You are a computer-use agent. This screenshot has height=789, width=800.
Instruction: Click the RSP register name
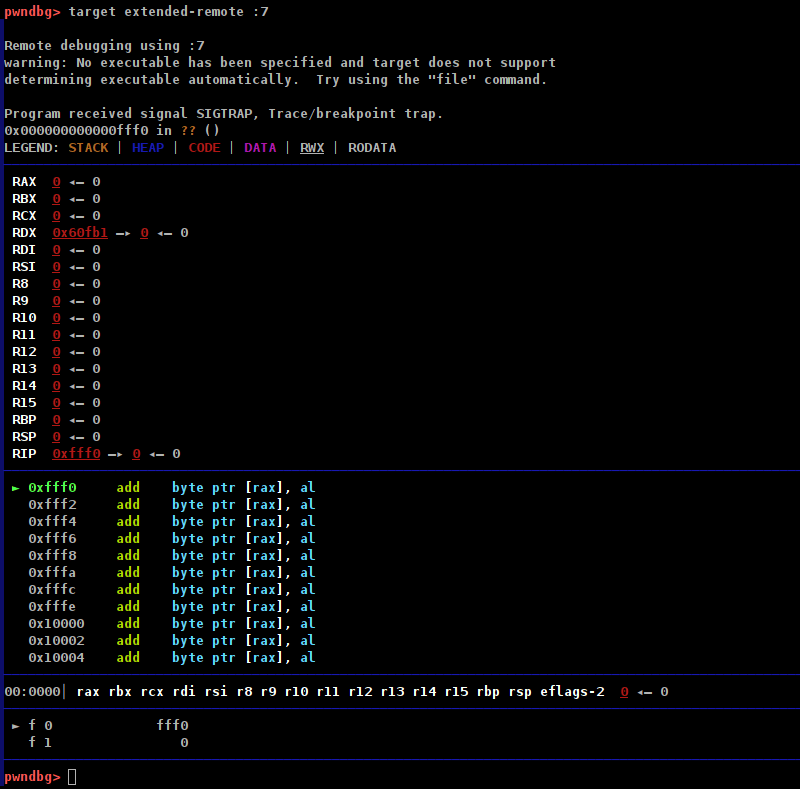[x=24, y=437]
